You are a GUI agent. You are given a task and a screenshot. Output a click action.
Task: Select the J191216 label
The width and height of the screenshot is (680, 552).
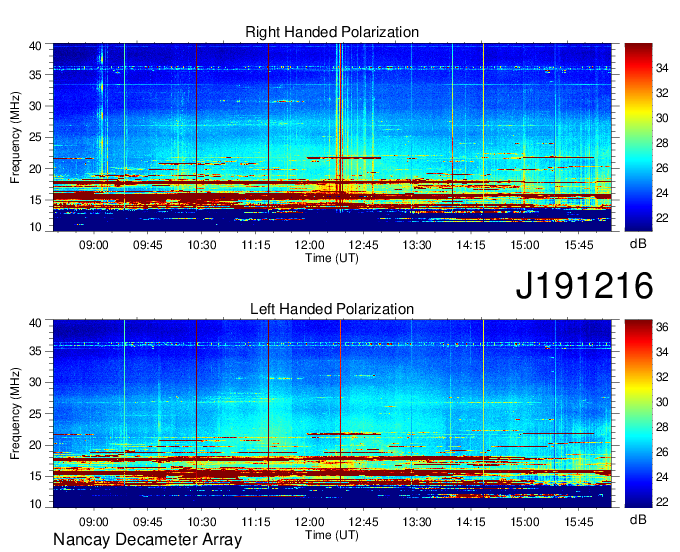point(584,286)
